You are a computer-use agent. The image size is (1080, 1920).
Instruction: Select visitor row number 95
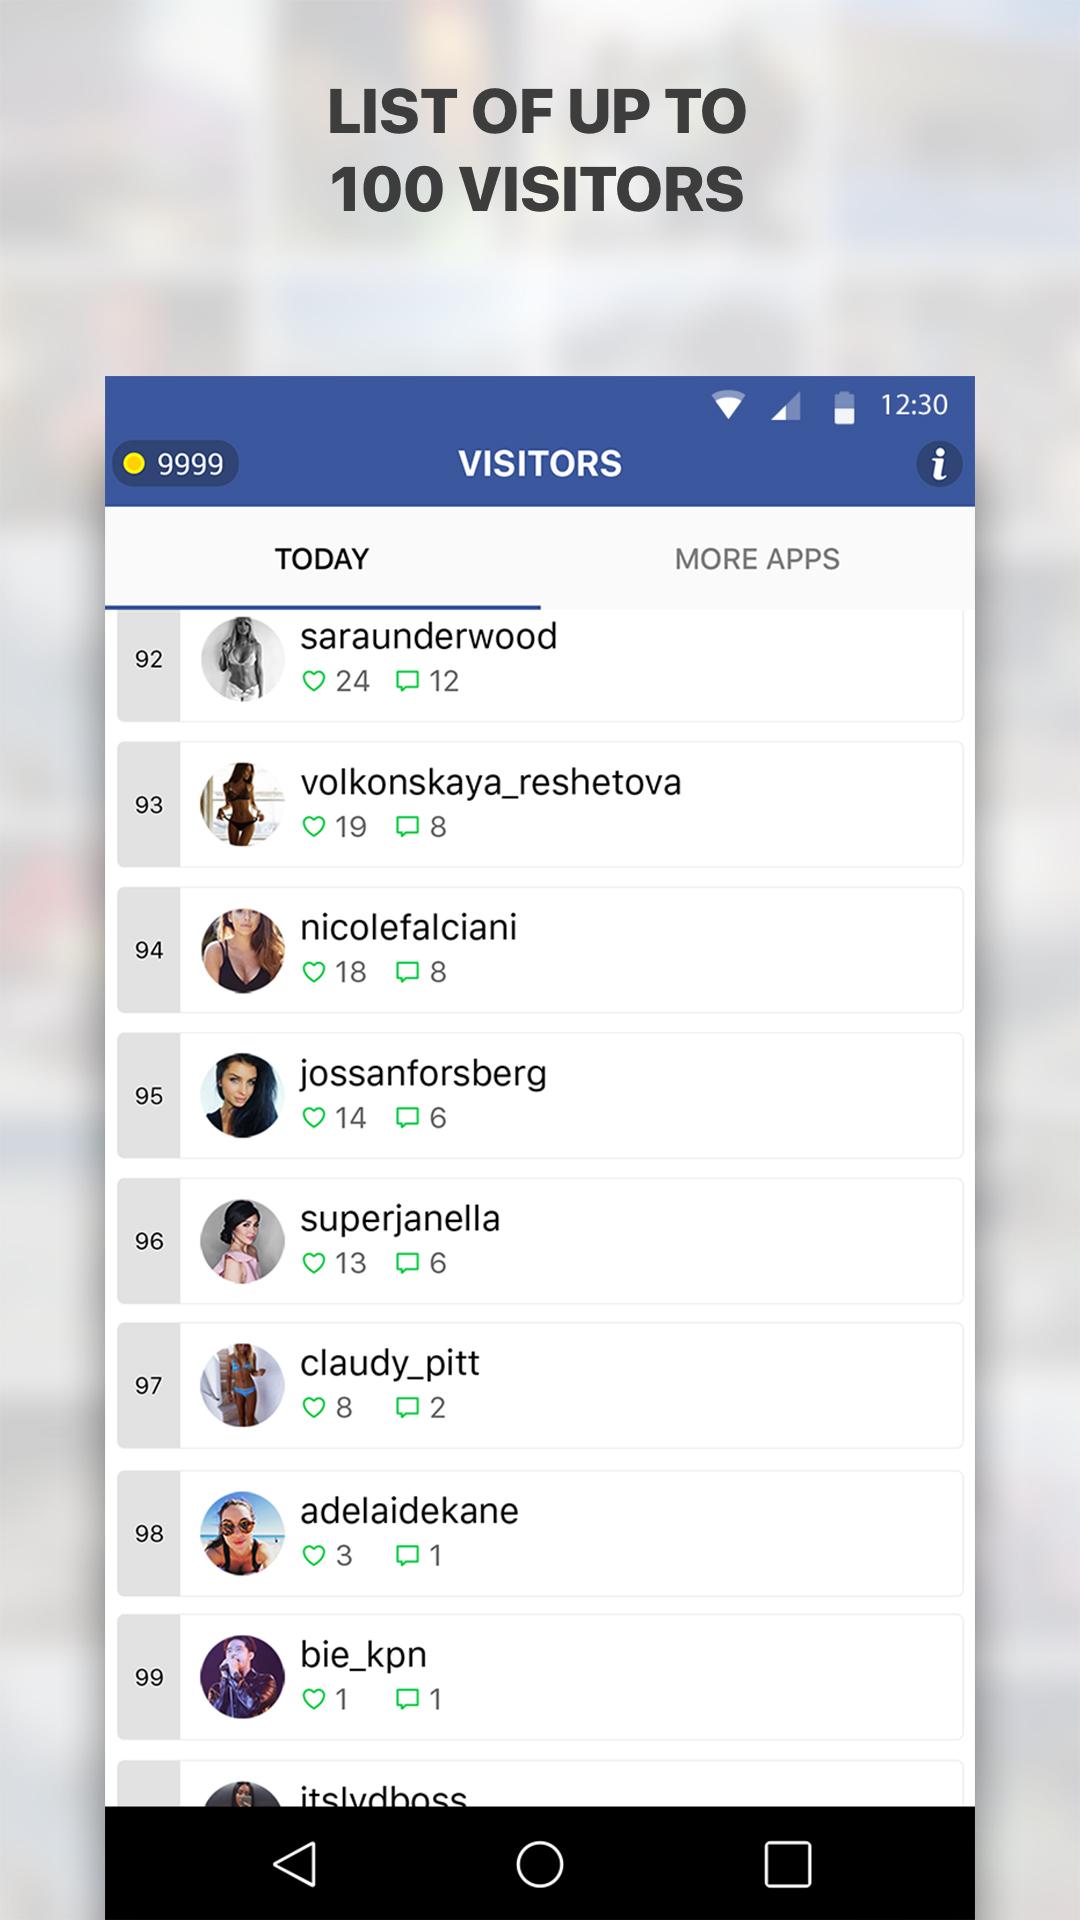(x=540, y=1095)
